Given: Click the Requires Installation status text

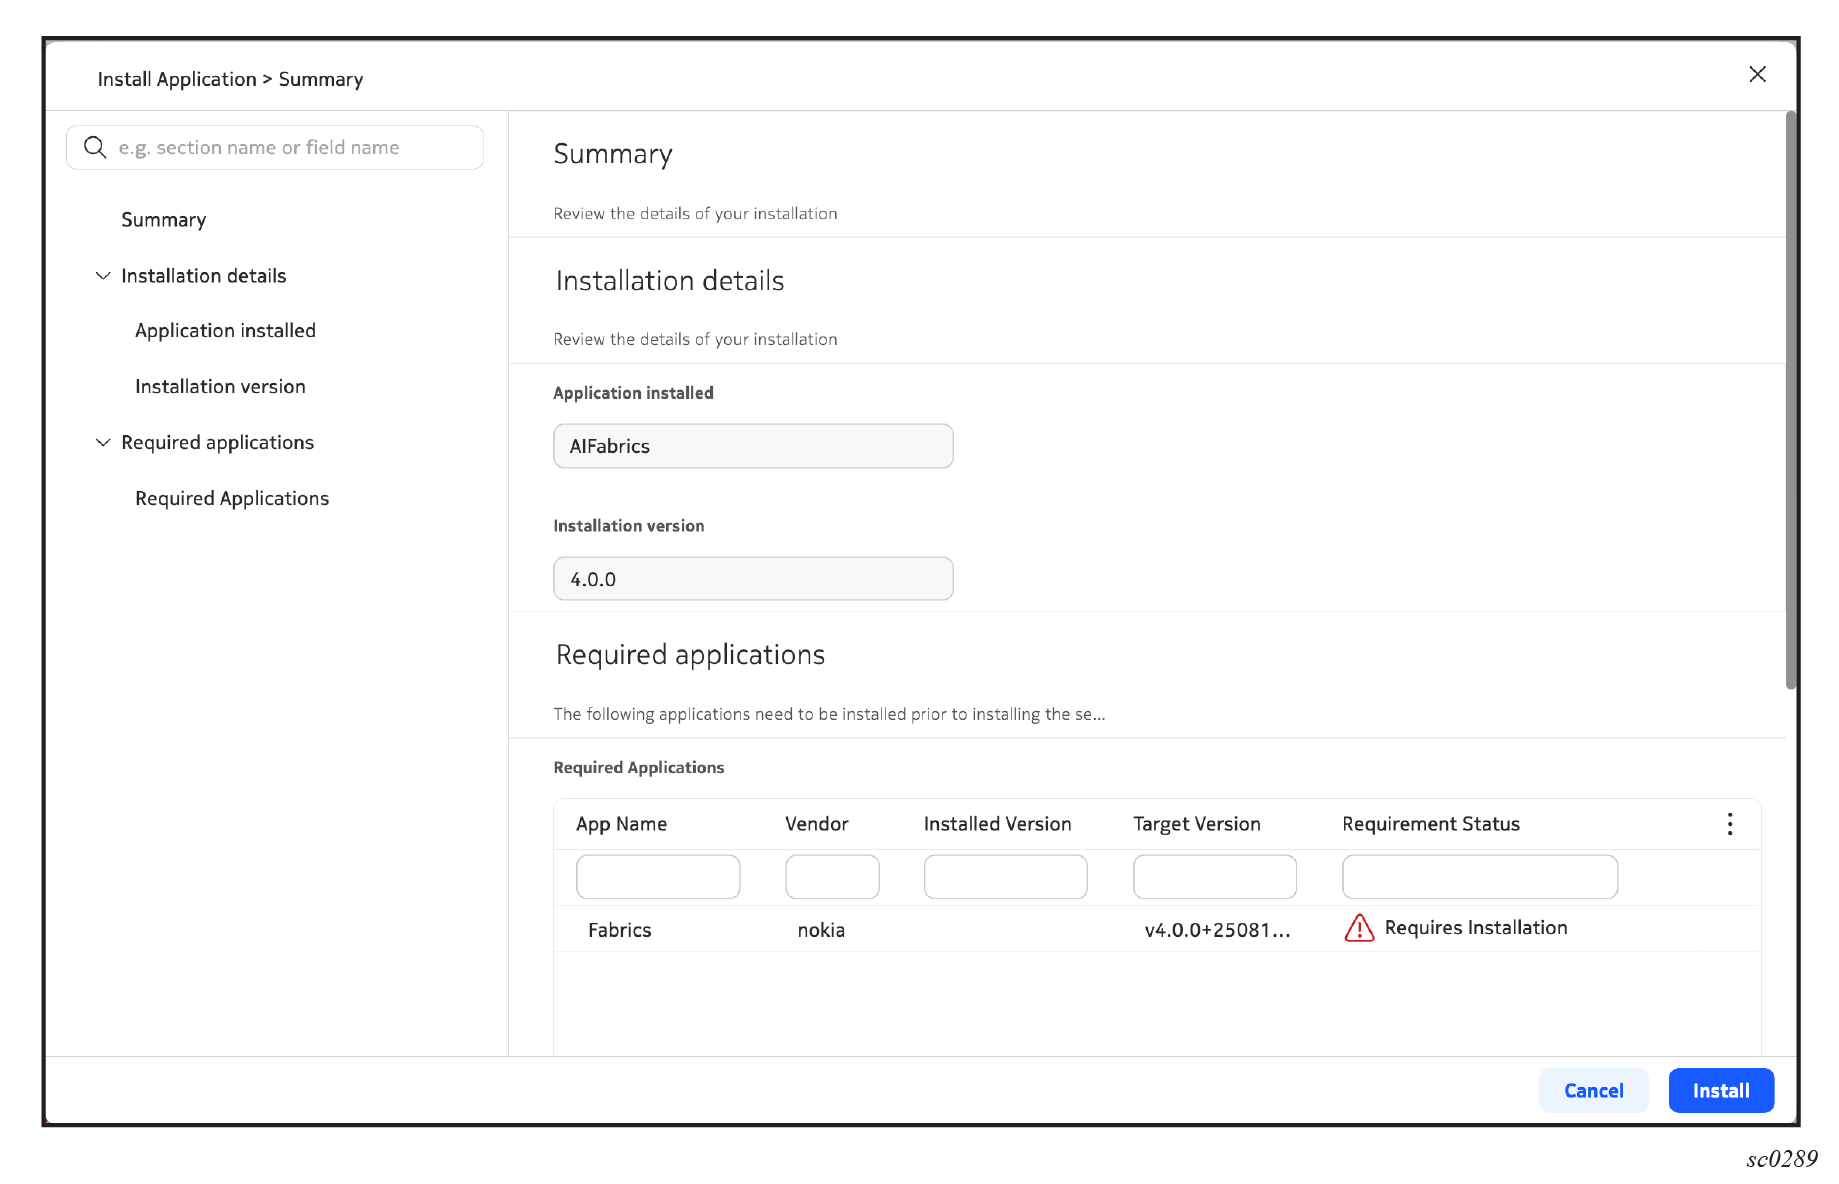Looking at the screenshot, I should 1476,928.
